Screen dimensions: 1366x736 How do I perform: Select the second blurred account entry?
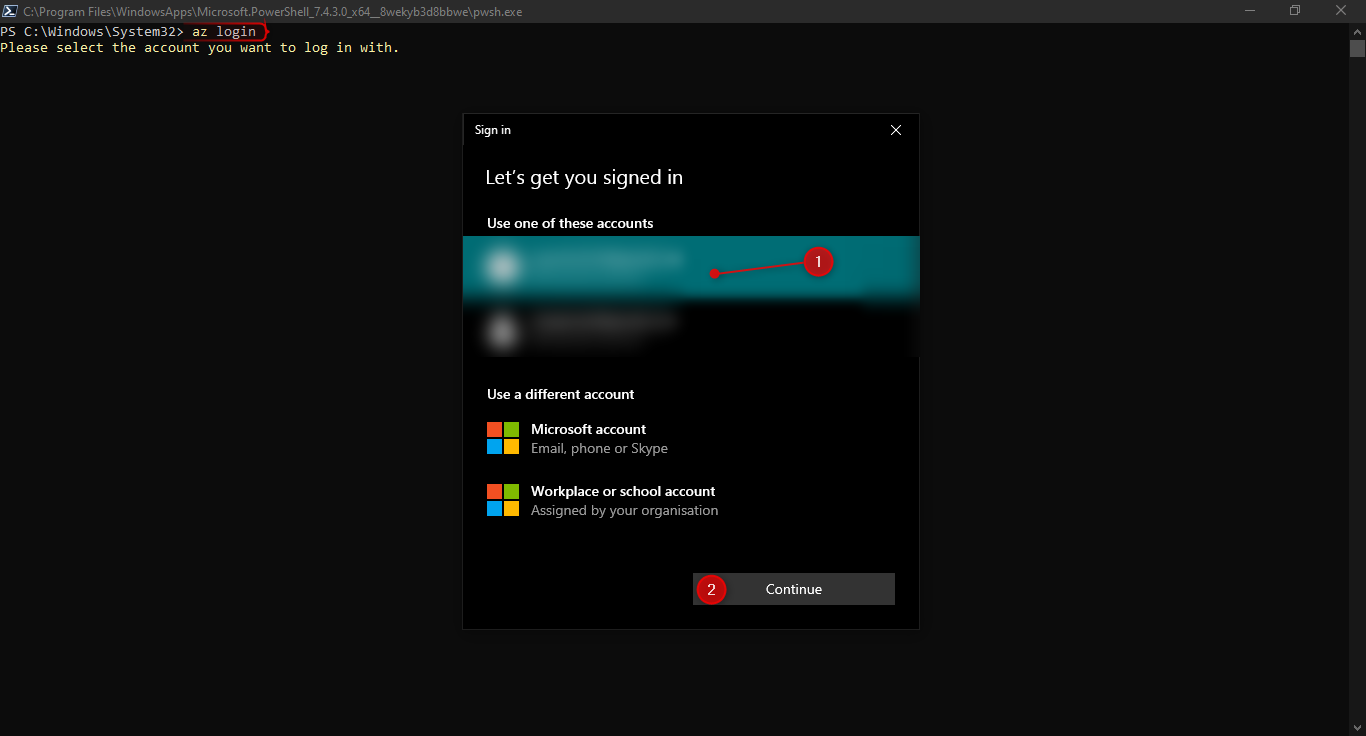[691, 328]
